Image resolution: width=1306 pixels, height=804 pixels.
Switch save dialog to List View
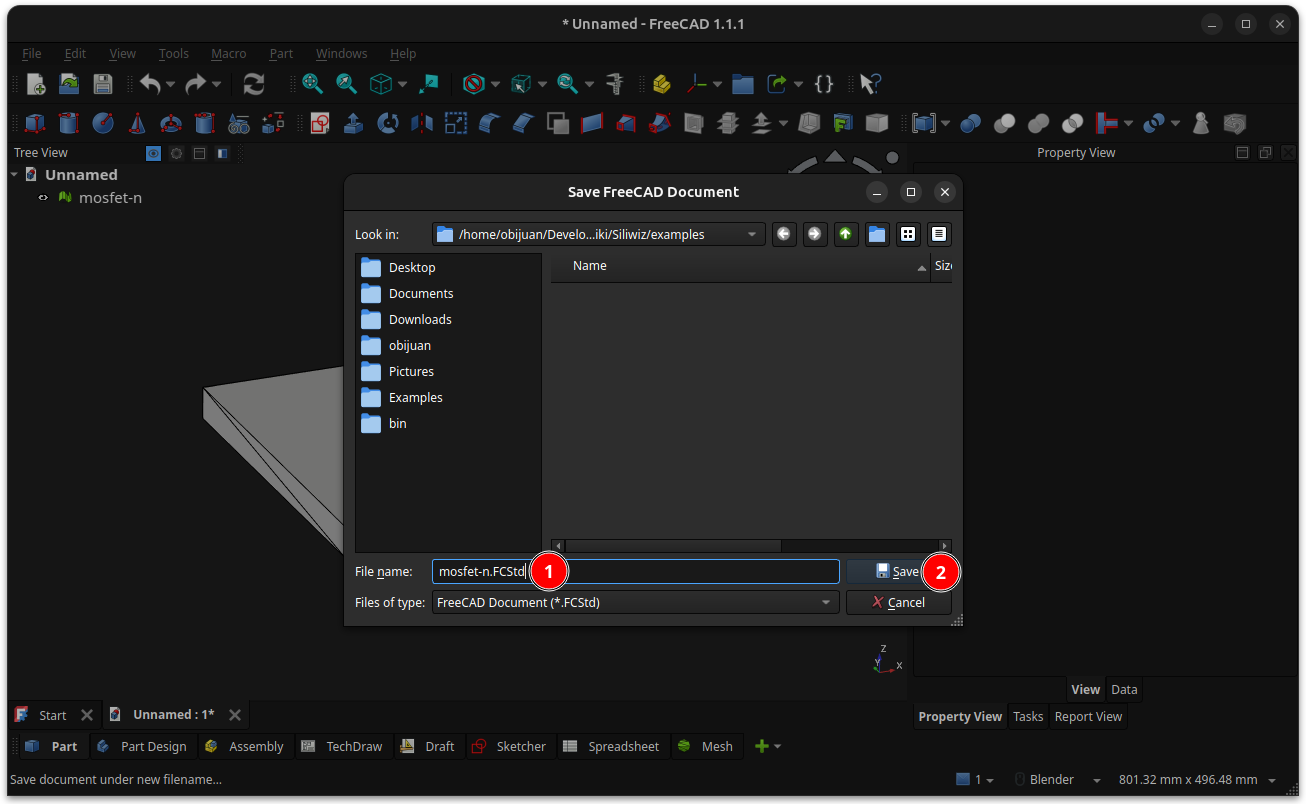(x=908, y=234)
